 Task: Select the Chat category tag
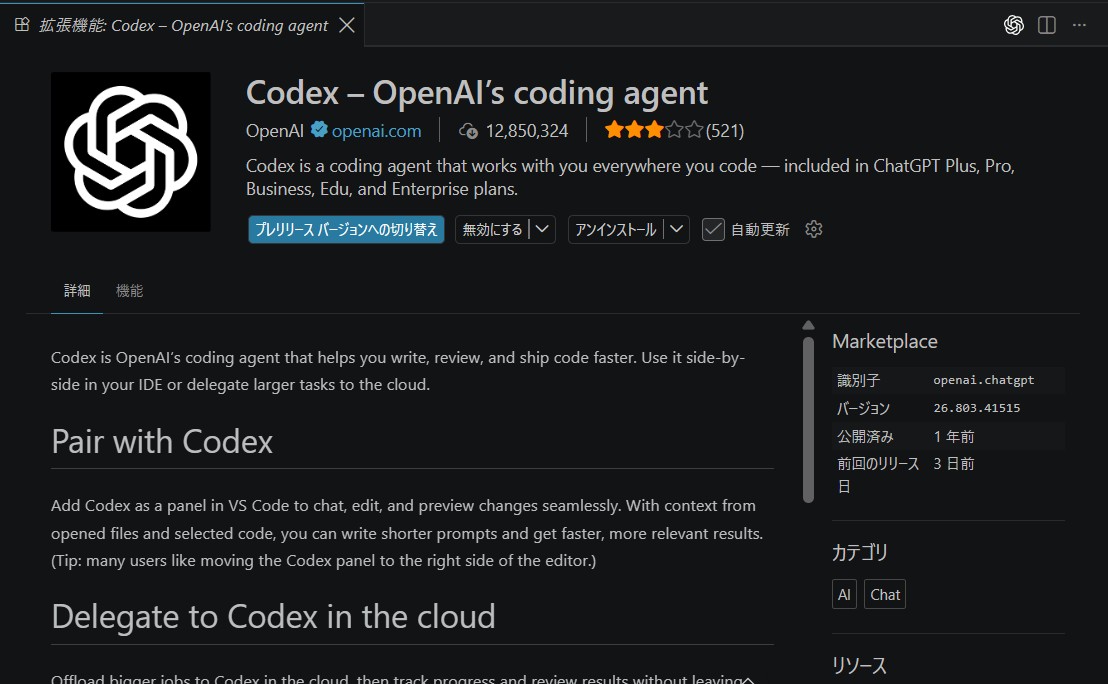(885, 594)
